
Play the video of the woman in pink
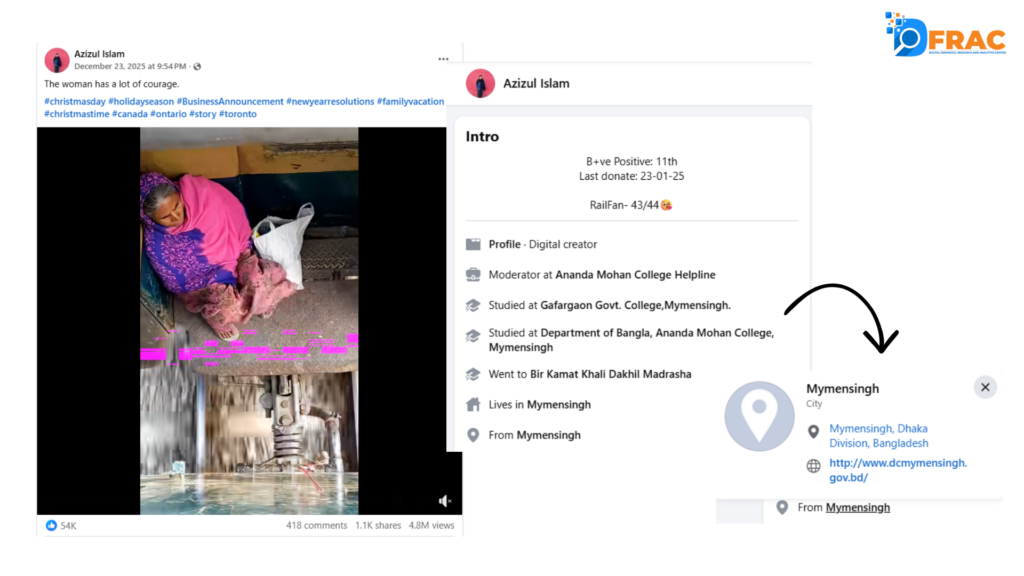(x=249, y=320)
